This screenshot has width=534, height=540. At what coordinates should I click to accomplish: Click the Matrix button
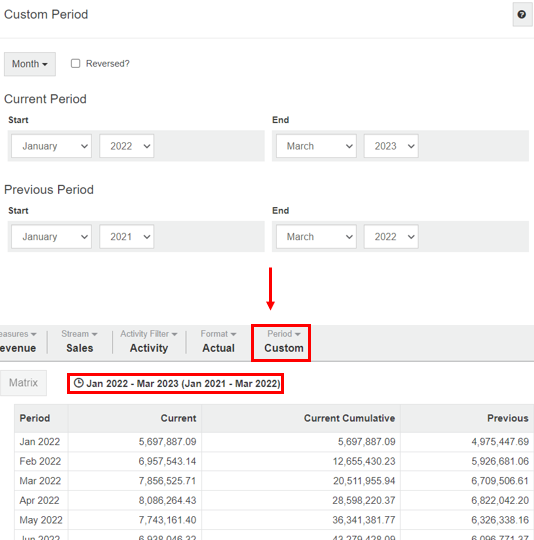pos(23,383)
